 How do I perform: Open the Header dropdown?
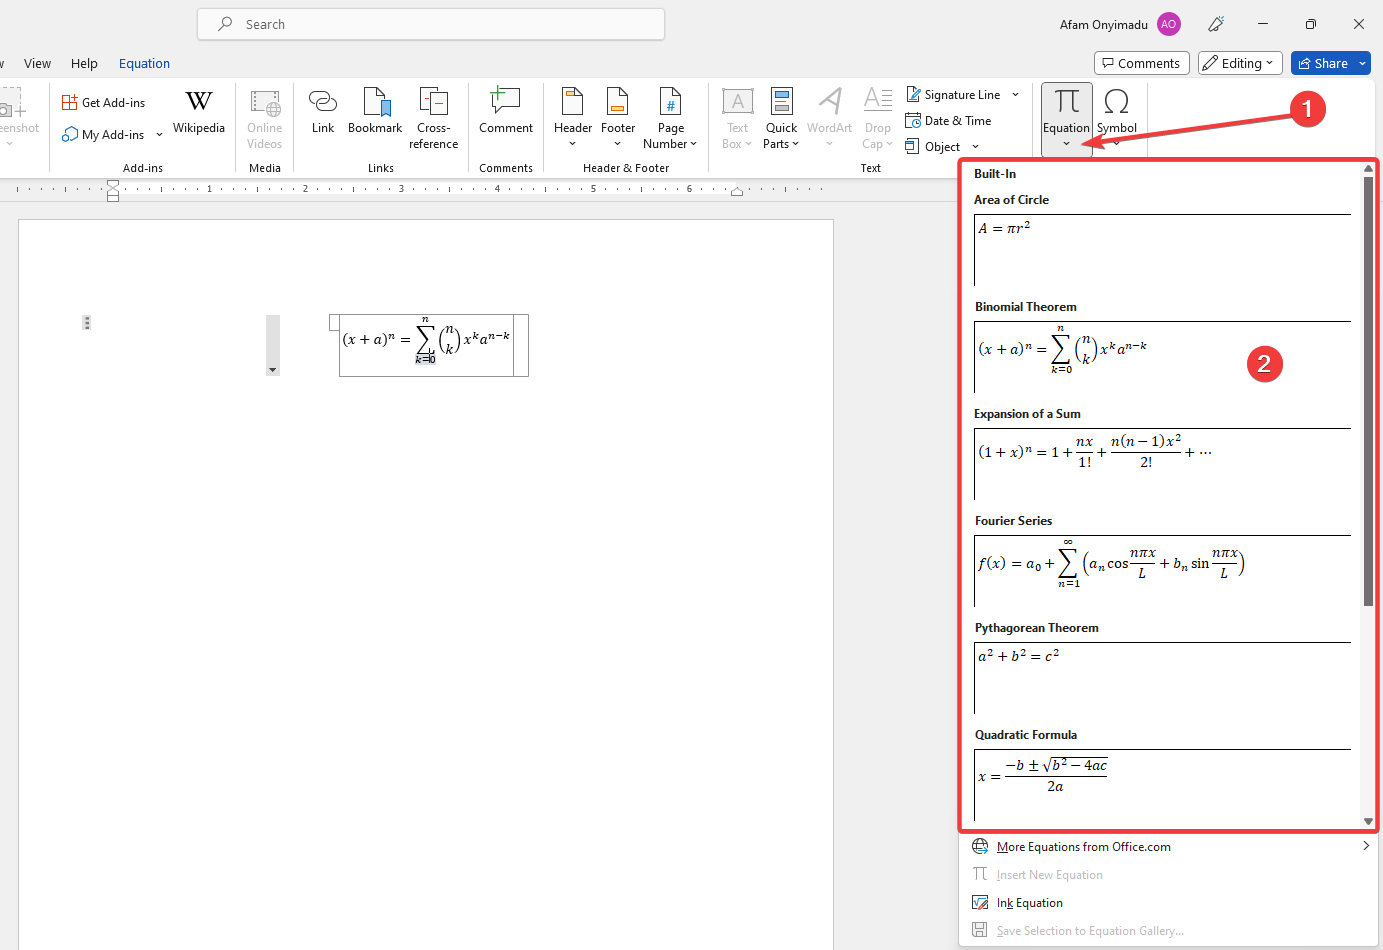pos(572,118)
